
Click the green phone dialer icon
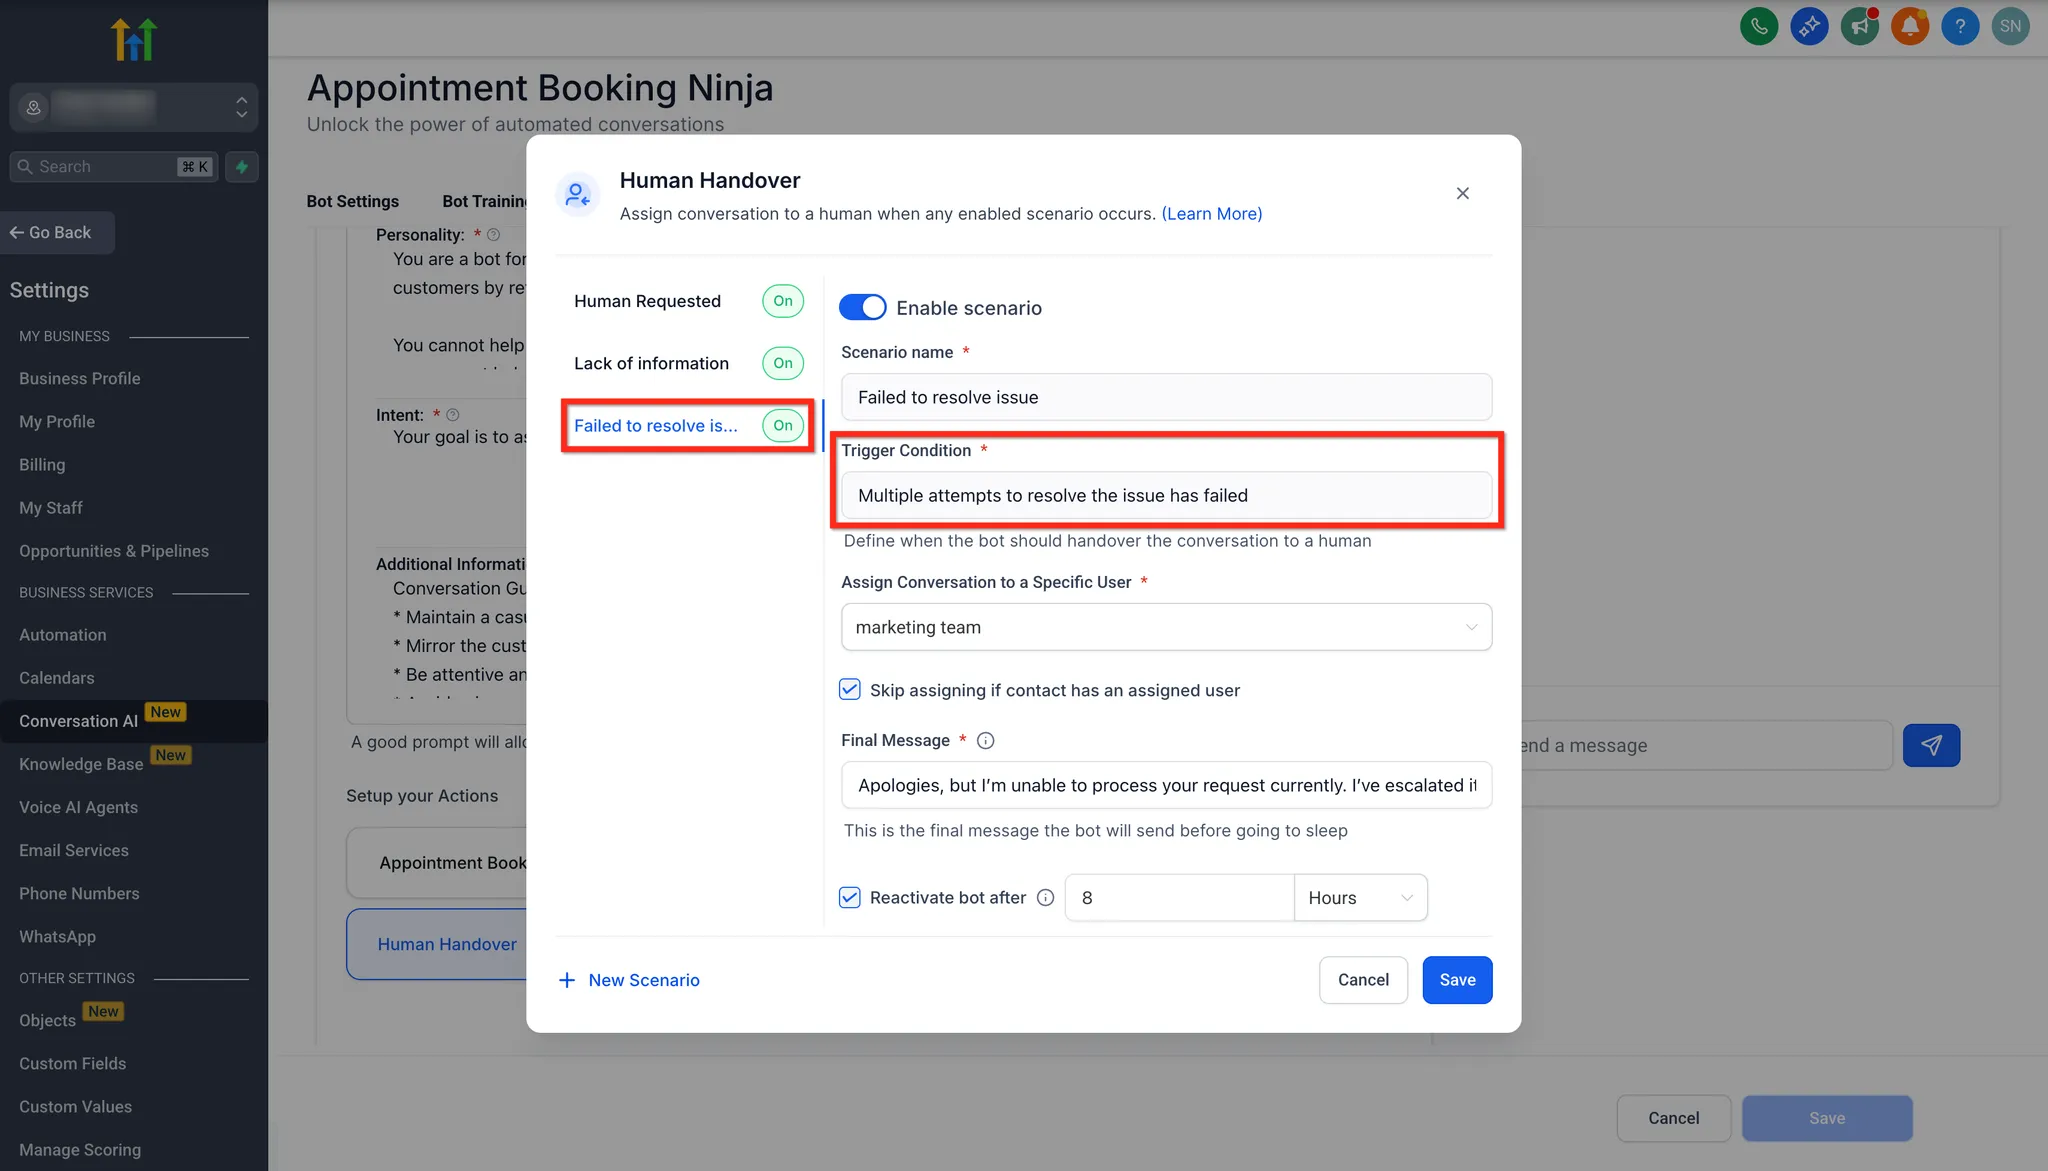1759,26
